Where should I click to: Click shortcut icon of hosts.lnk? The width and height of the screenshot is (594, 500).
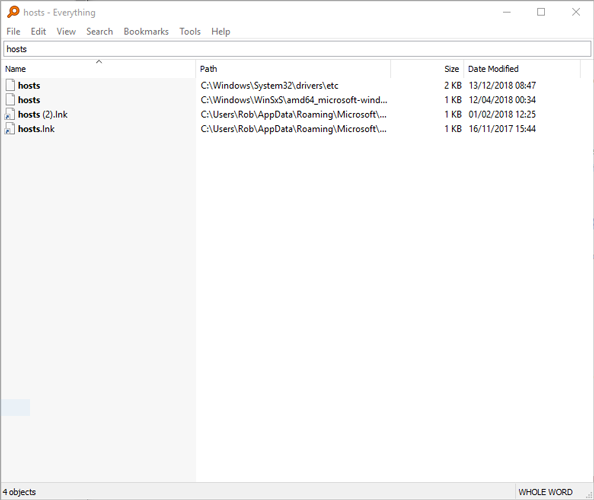[x=10, y=129]
